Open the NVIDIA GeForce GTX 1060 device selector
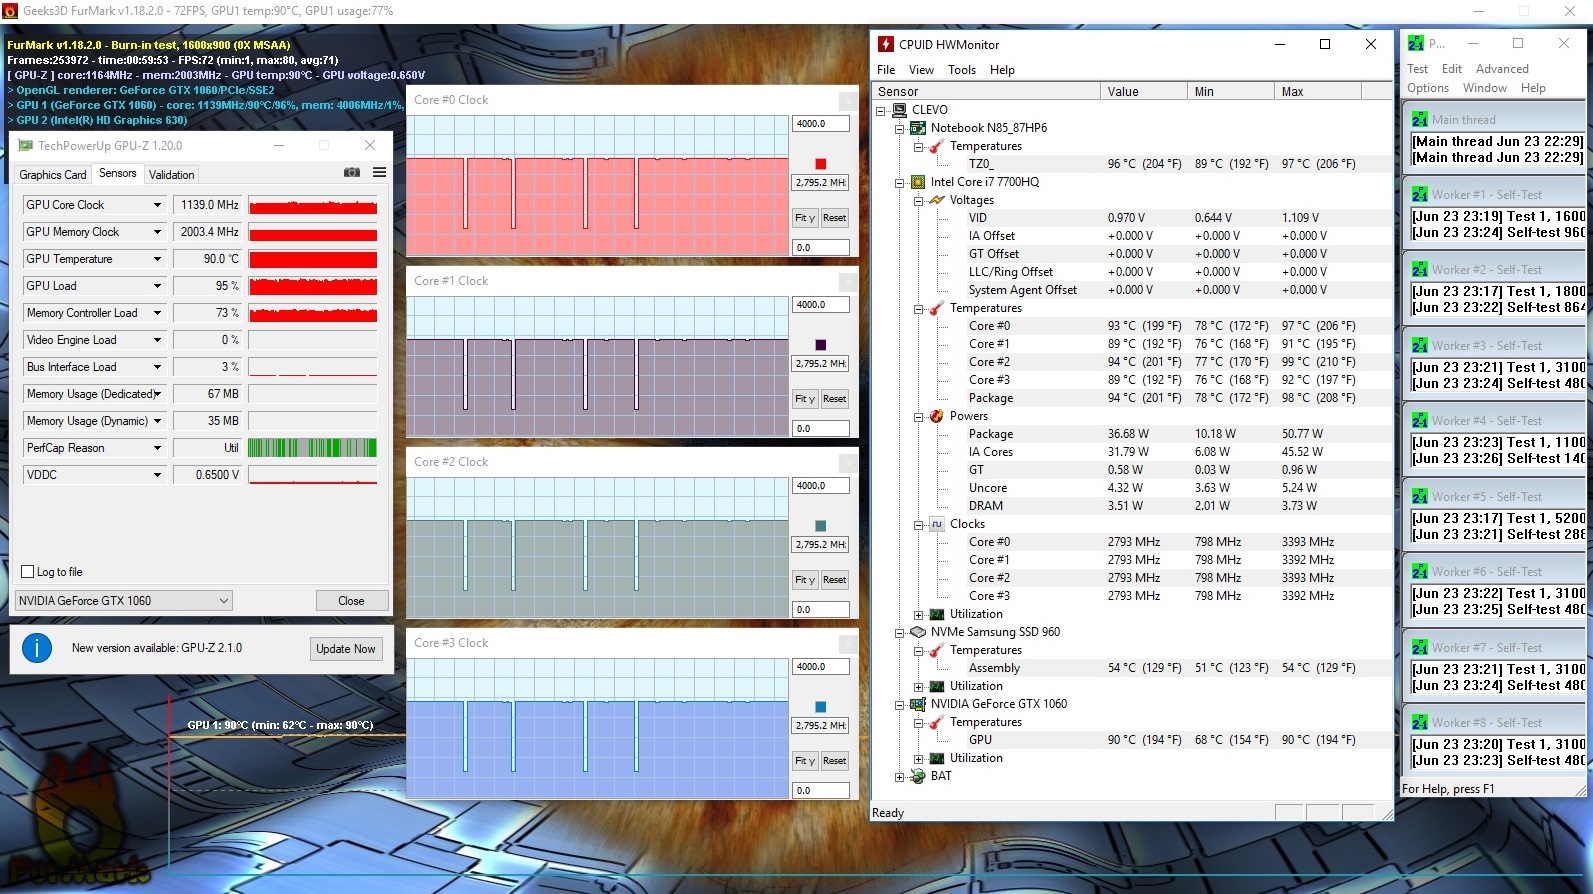Screen dimensions: 1593x894 [x=124, y=601]
